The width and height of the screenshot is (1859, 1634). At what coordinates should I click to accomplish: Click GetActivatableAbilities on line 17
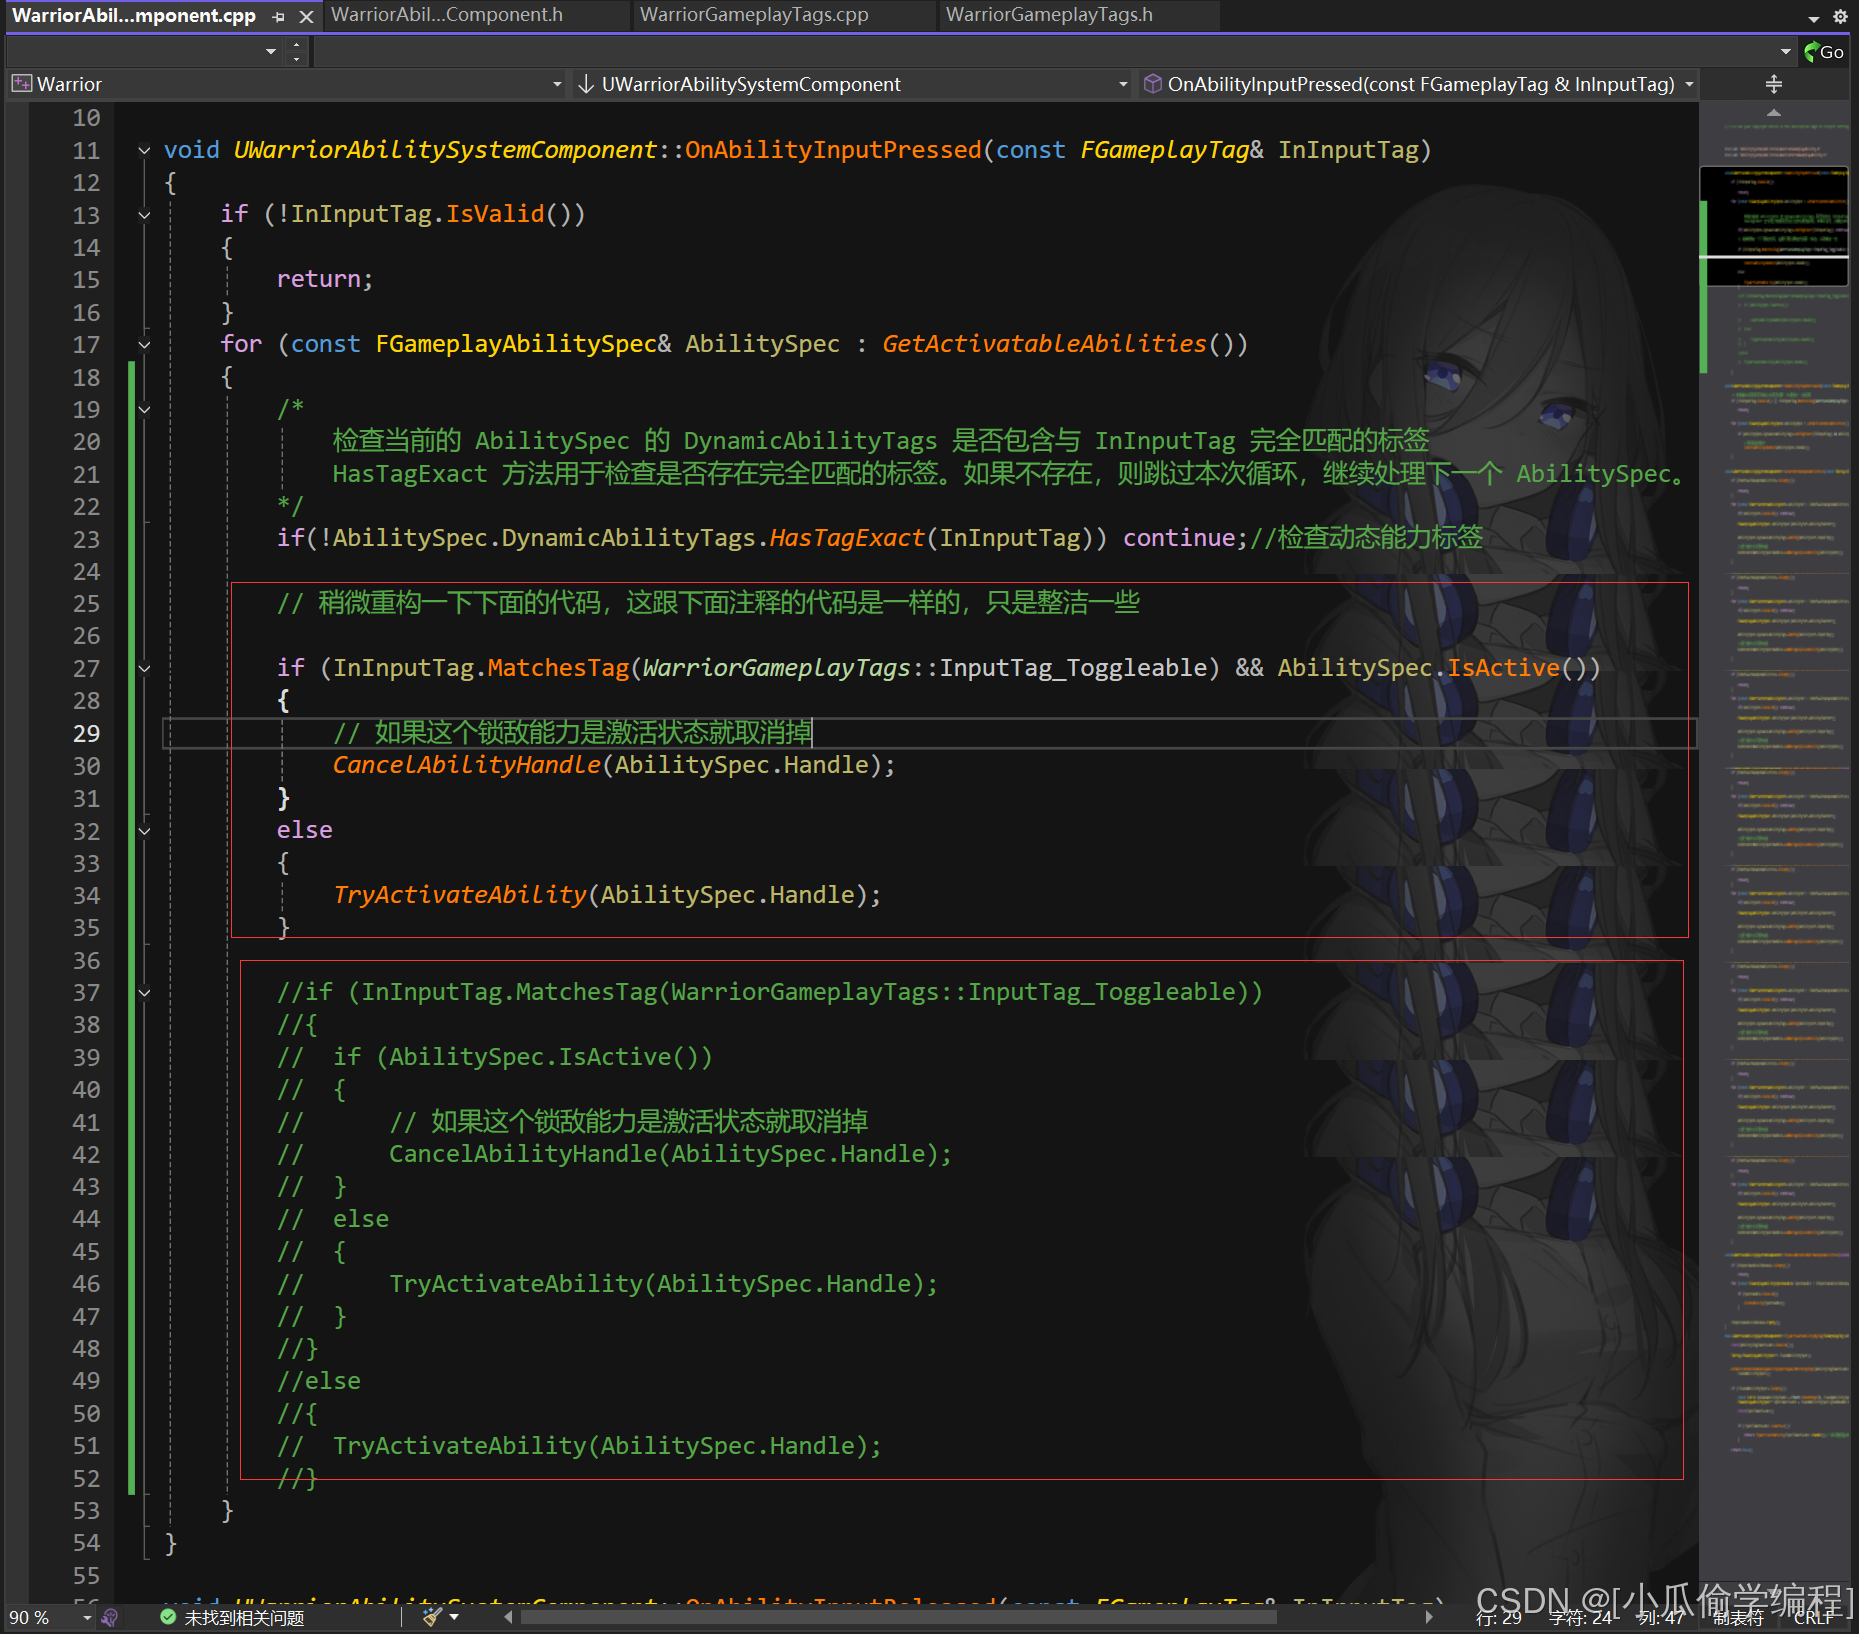1044,345
